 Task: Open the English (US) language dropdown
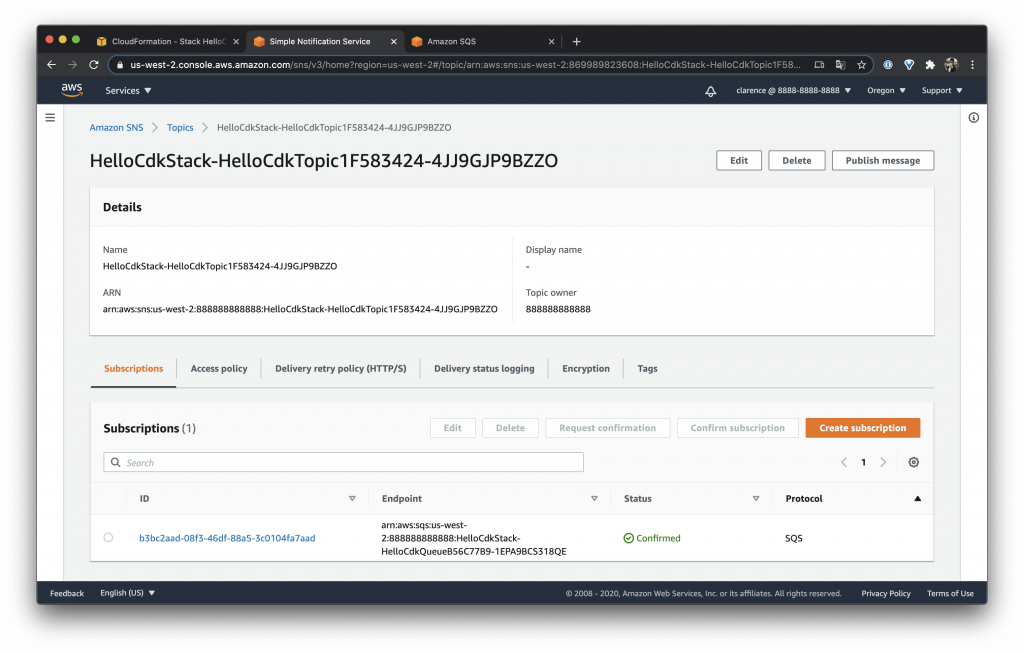[127, 593]
